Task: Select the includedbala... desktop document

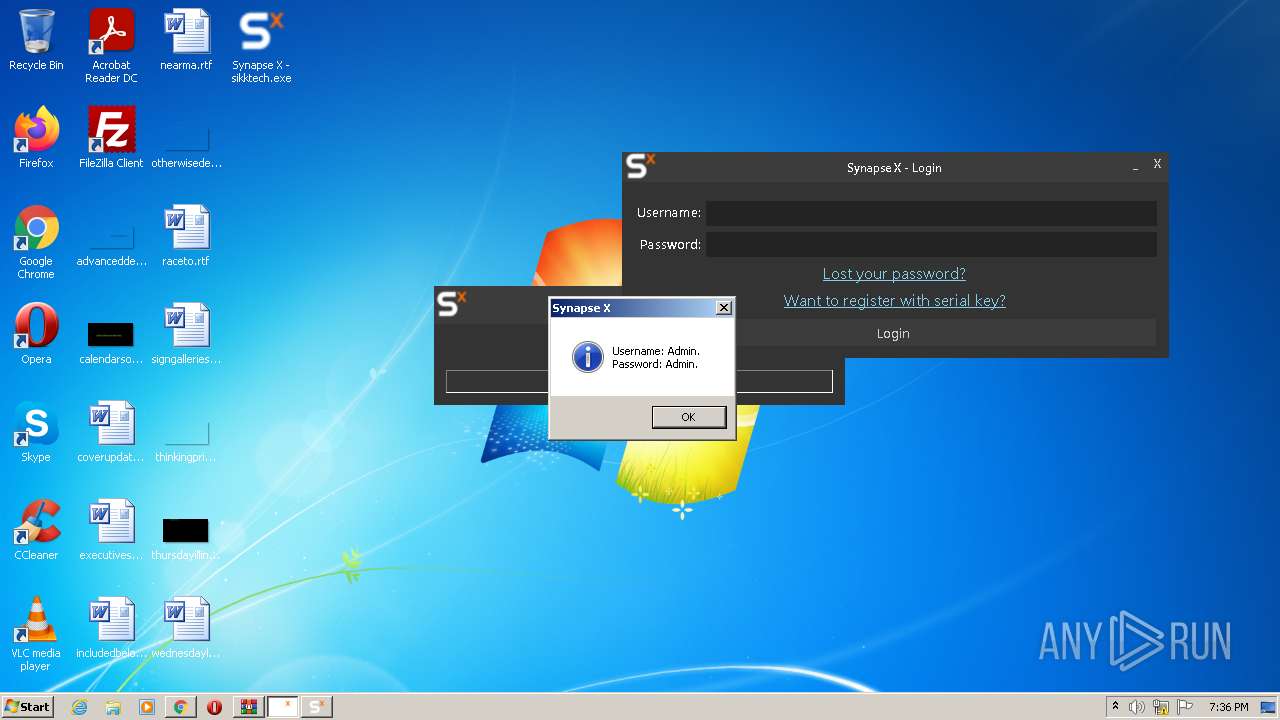Action: pos(111,629)
